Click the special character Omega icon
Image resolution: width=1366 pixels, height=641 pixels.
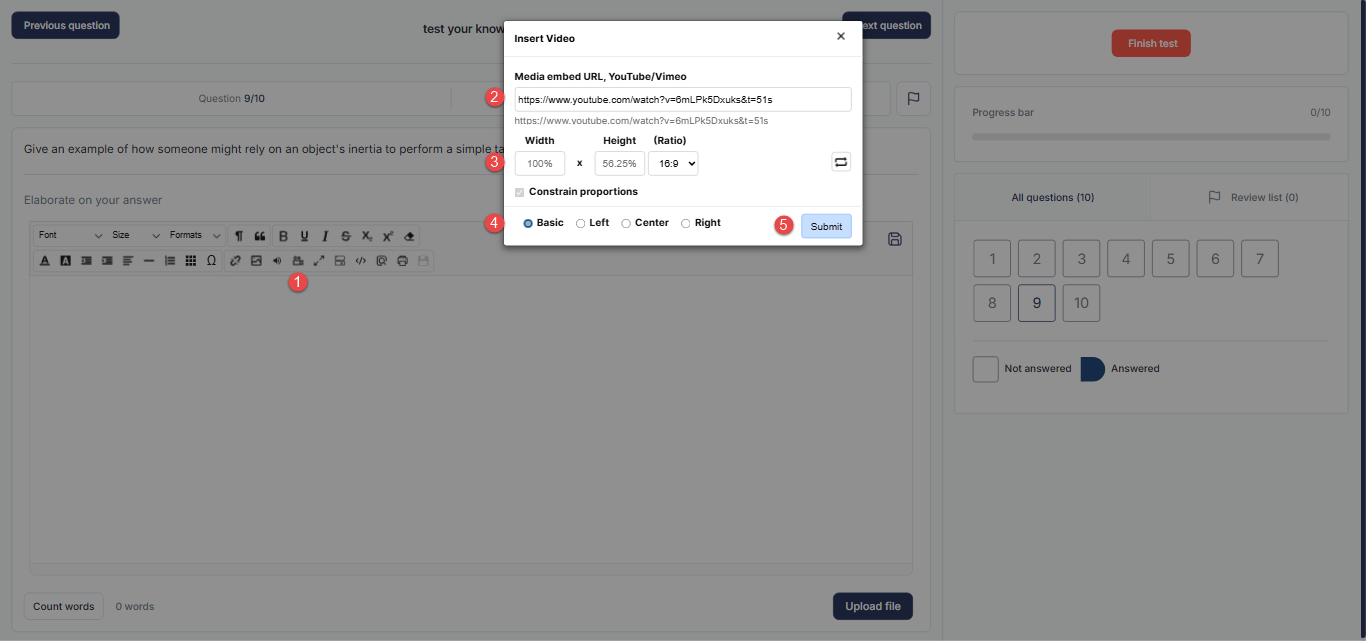(211, 261)
